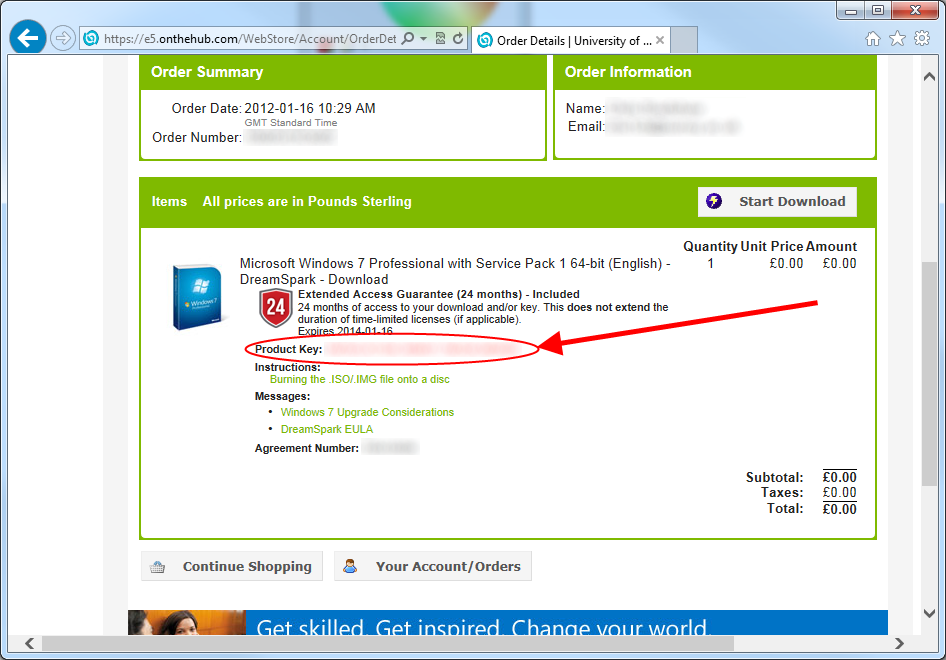Click the Continue Shopping button
Viewport: 946px width, 660px height.
point(232,566)
